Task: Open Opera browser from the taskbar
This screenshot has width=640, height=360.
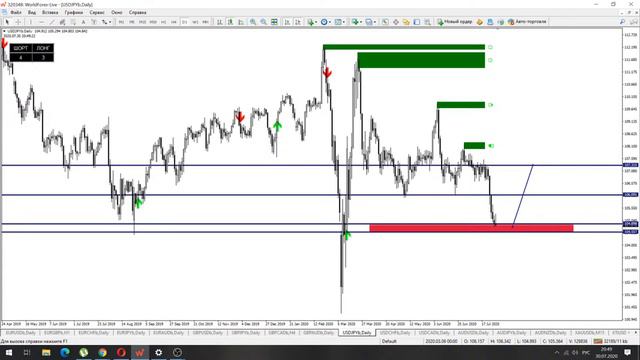Action: tap(121, 352)
